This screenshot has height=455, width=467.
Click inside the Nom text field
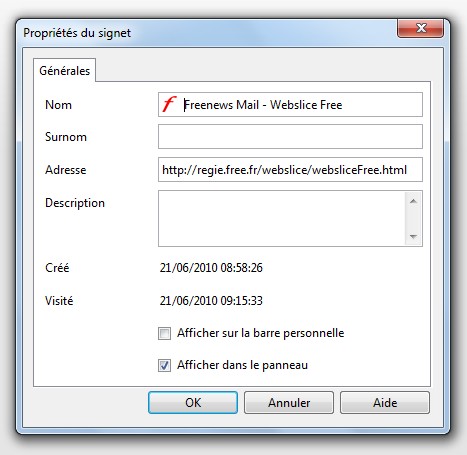[x=290, y=105]
